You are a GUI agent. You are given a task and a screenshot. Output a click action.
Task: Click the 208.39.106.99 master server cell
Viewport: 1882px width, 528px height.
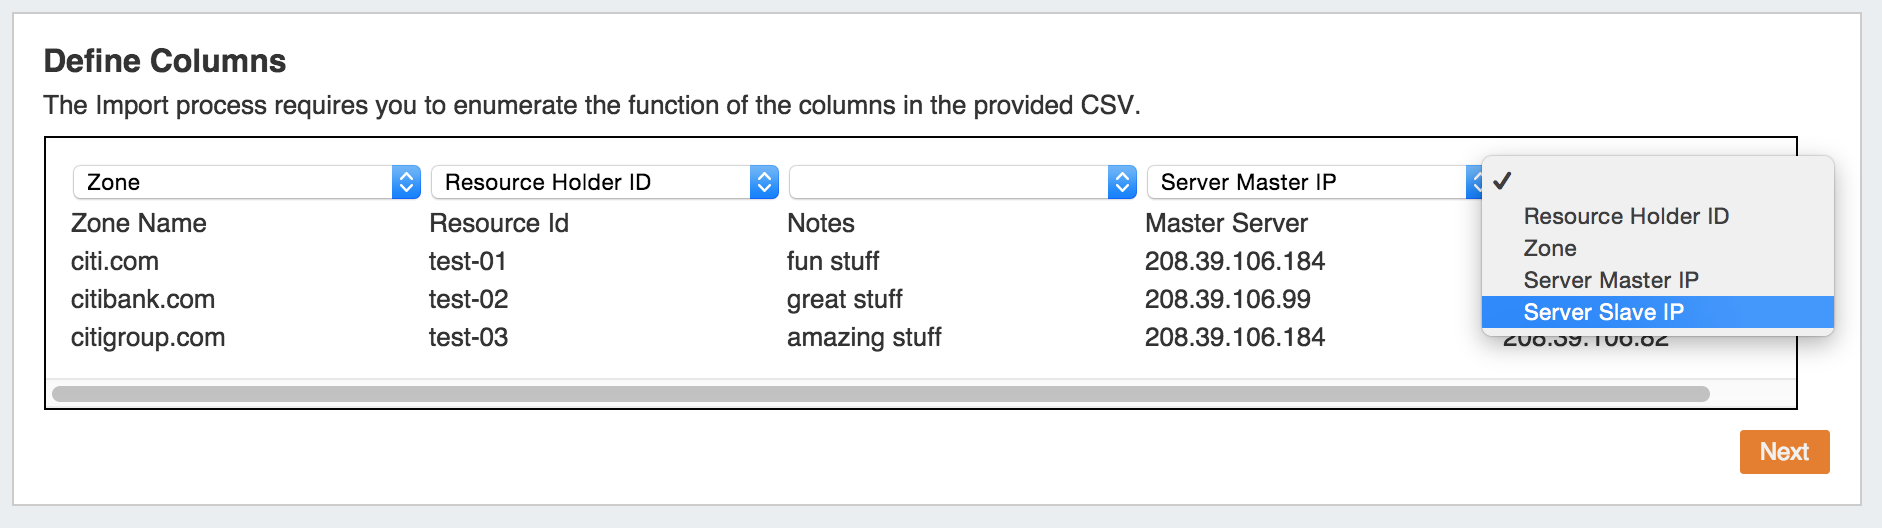[x=1227, y=299]
